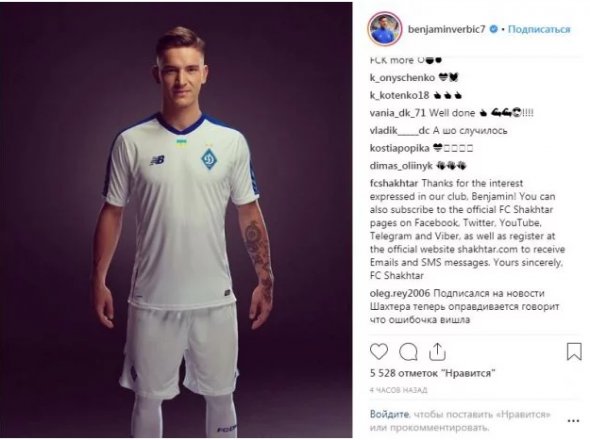Open the benjaminverbic7 profile avatar
Image resolution: width=590 pixels, height=440 pixels.
point(384,29)
